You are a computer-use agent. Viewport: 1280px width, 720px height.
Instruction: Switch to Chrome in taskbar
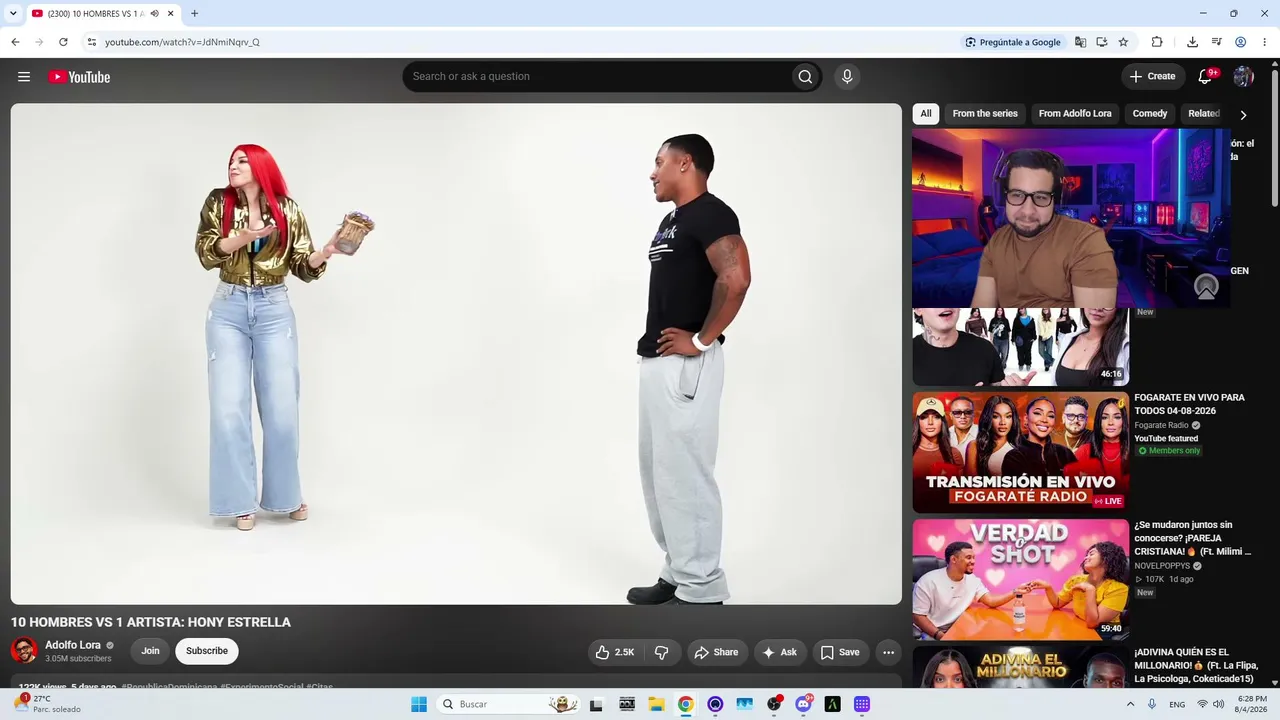685,704
